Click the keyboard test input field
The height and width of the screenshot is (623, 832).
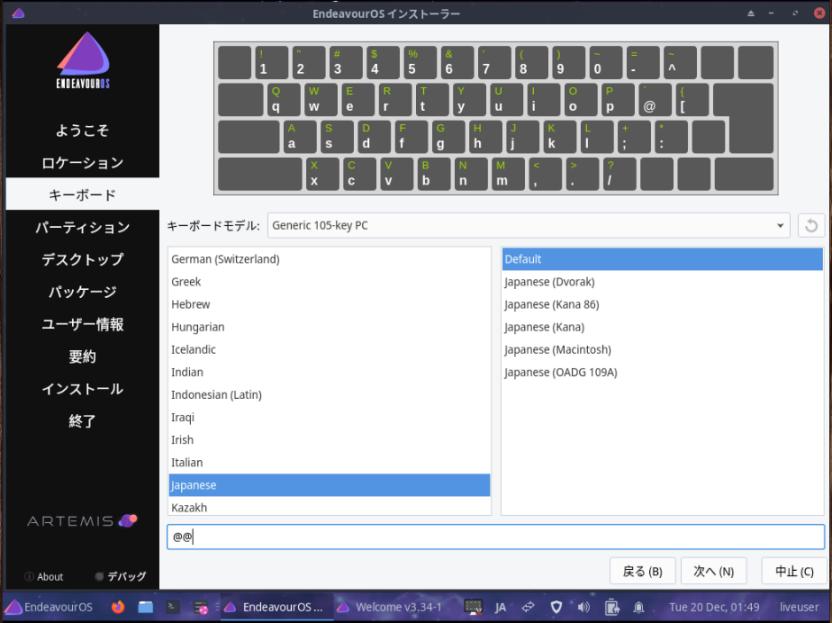496,537
